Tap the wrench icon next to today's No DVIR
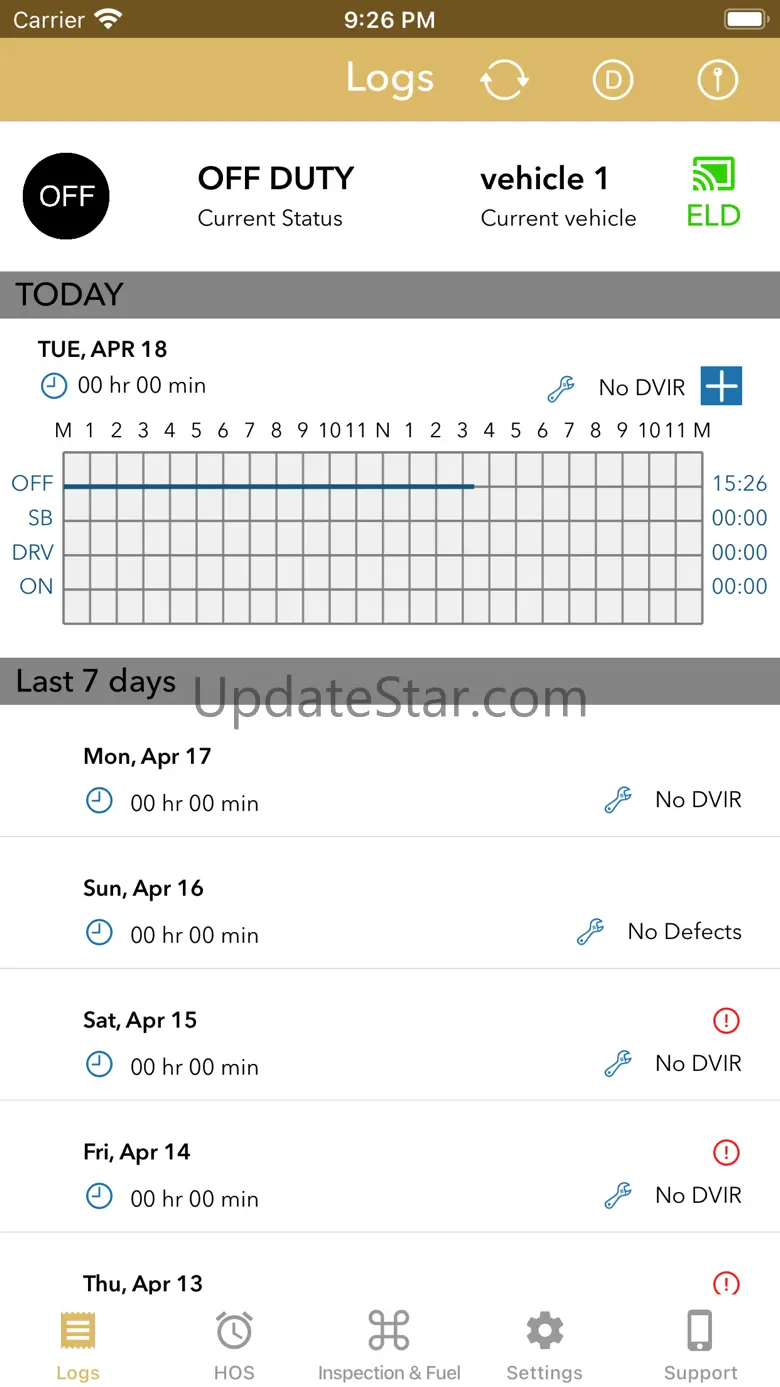Screen dimensions: 780x1387 click(561, 388)
